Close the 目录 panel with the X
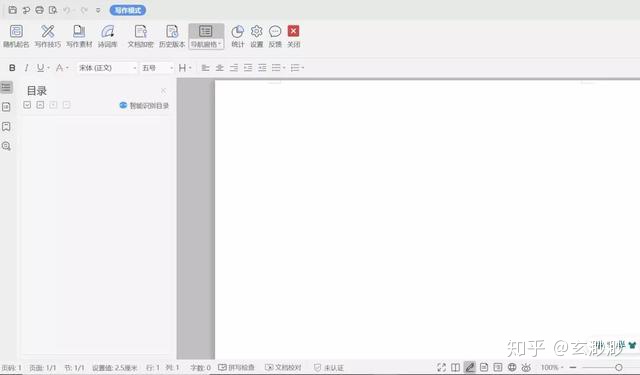Viewport: 640px width, 375px height. [x=164, y=91]
